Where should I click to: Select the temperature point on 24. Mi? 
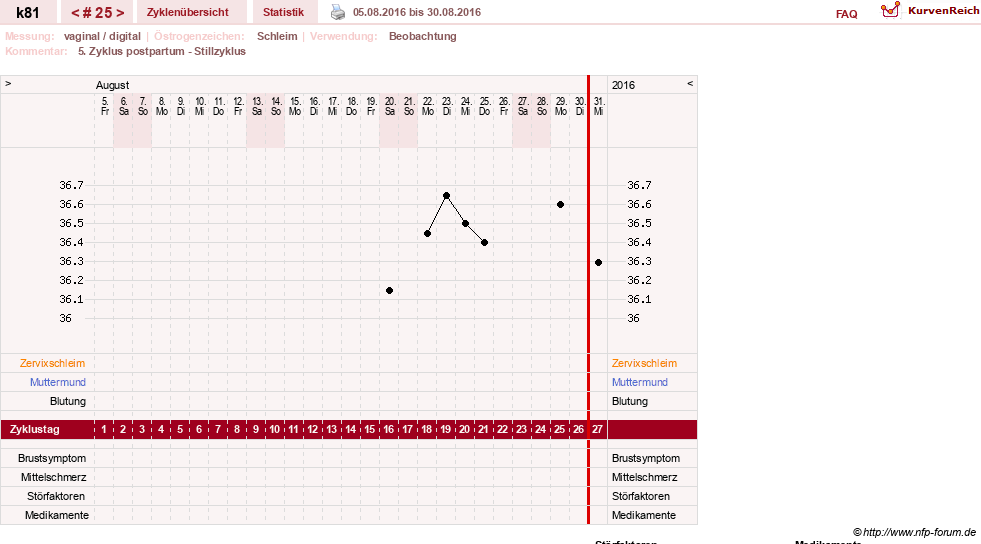tap(465, 223)
